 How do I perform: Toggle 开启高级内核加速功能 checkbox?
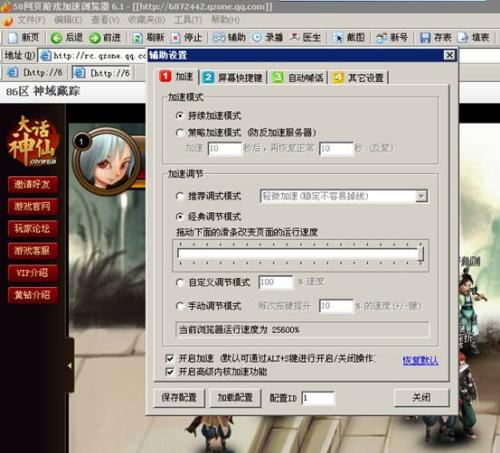pos(169,371)
